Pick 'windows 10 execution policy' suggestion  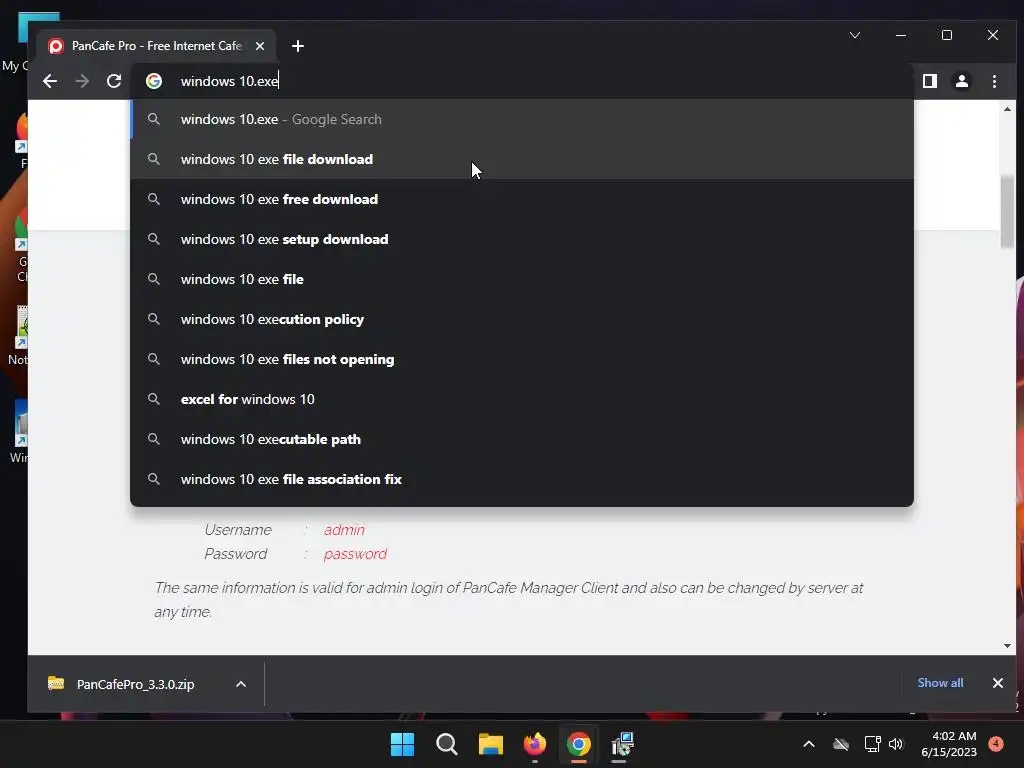[x=522, y=319]
